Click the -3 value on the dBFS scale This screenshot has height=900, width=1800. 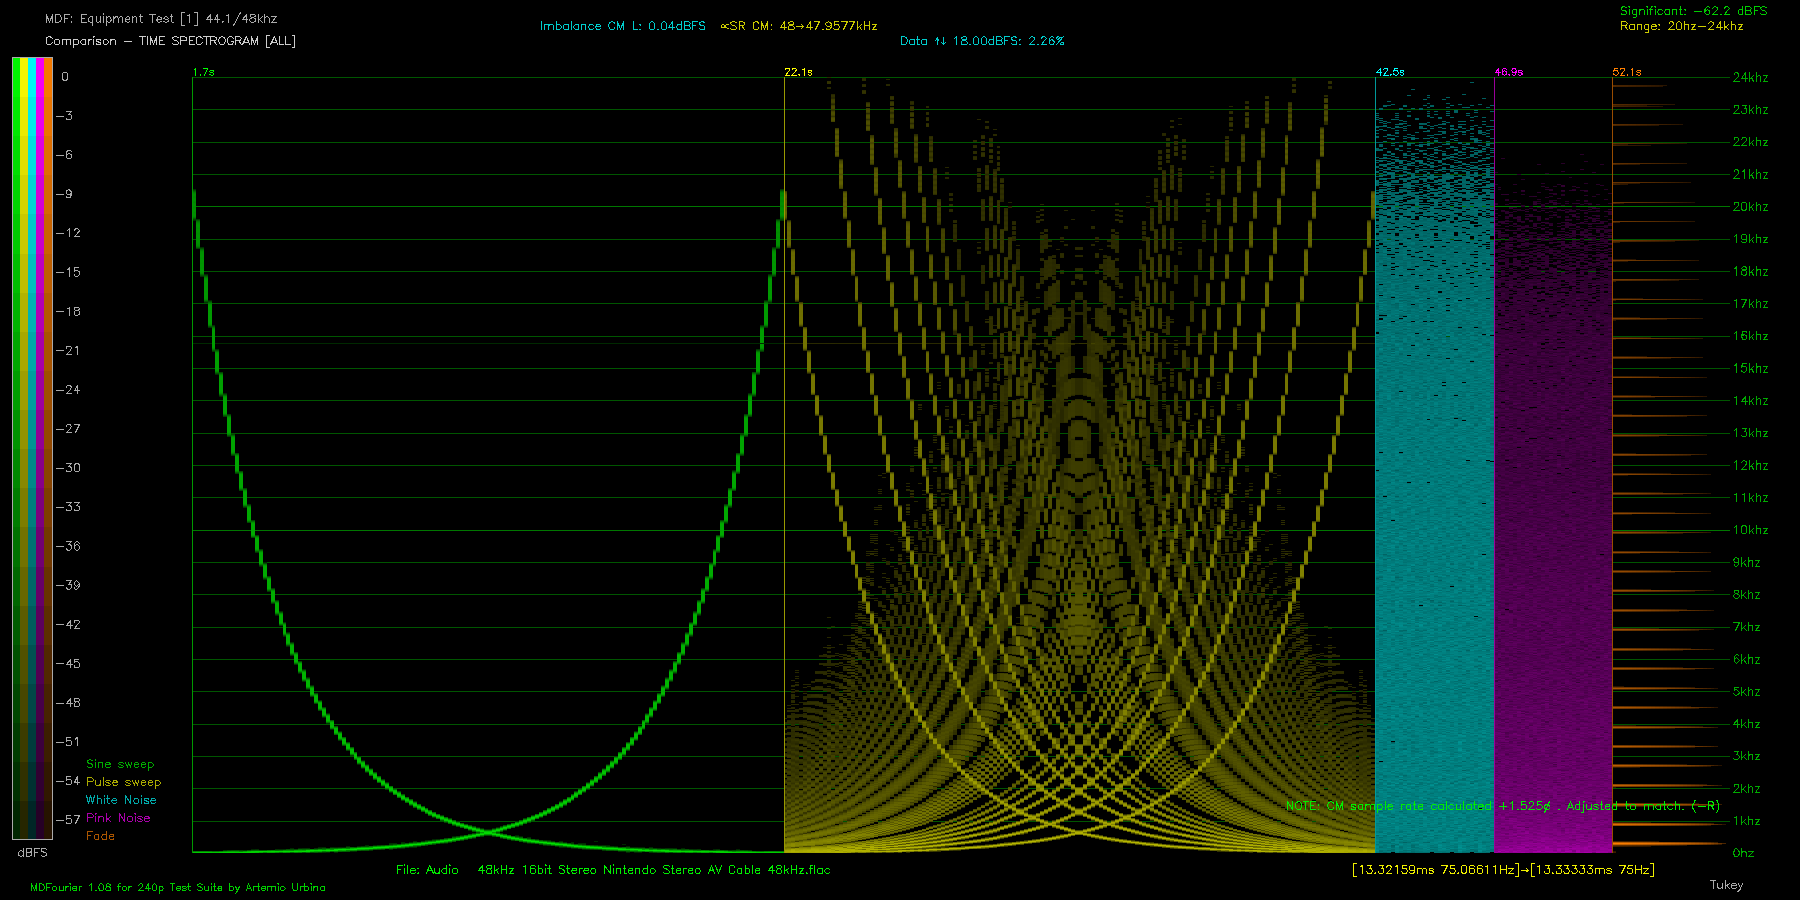tap(64, 116)
